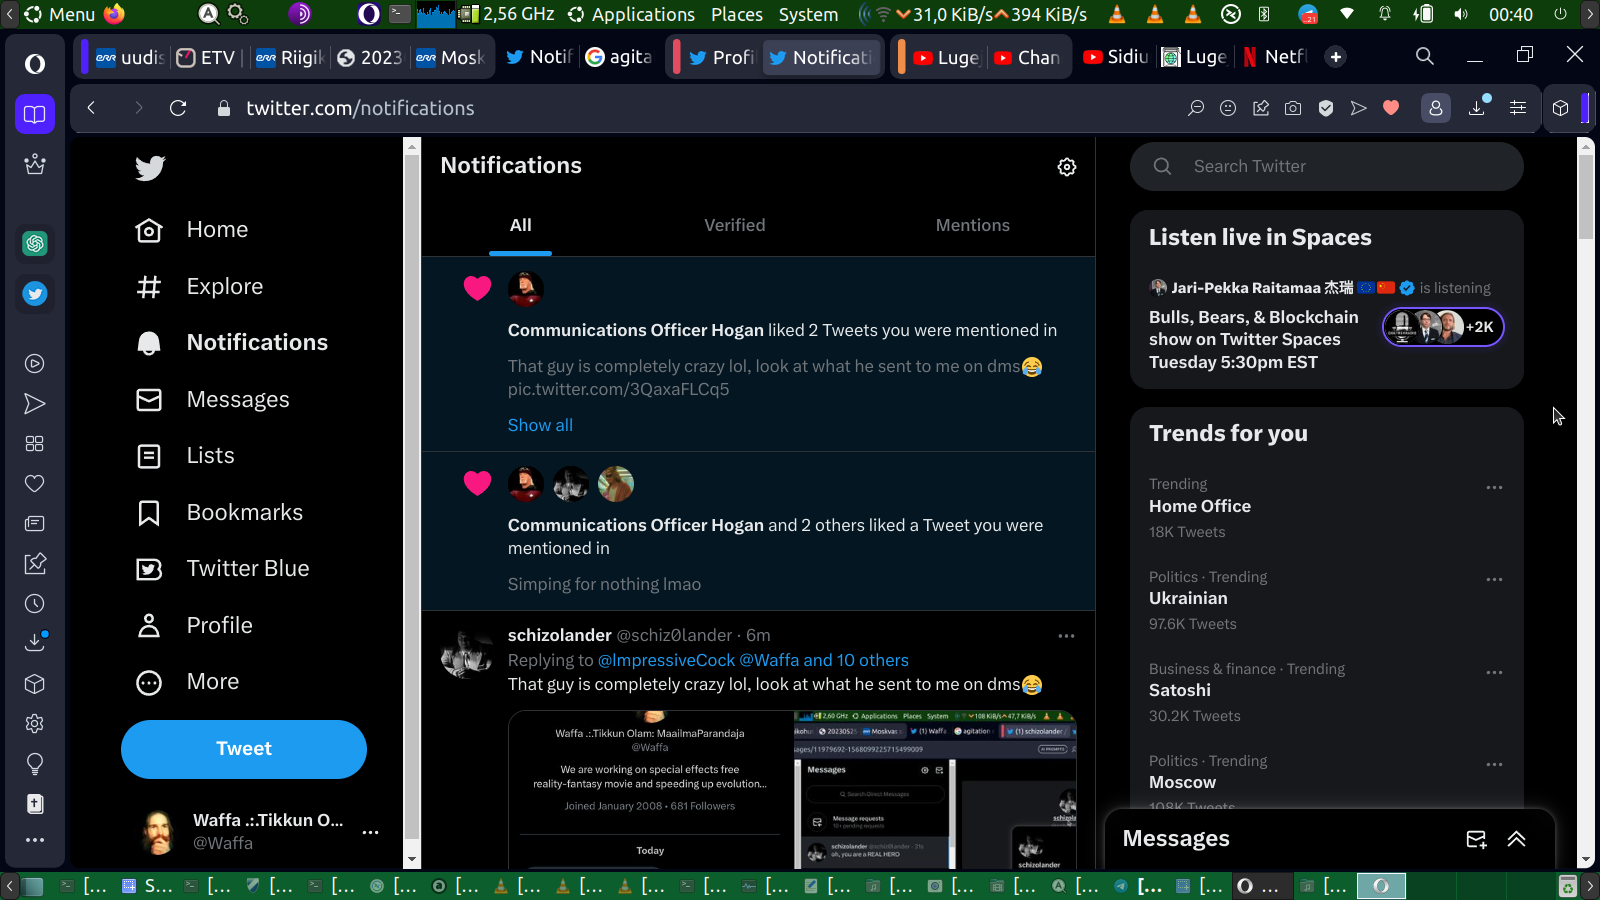Image resolution: width=1600 pixels, height=900 pixels.
Task: Open the volume control in system tray
Action: point(1461,14)
